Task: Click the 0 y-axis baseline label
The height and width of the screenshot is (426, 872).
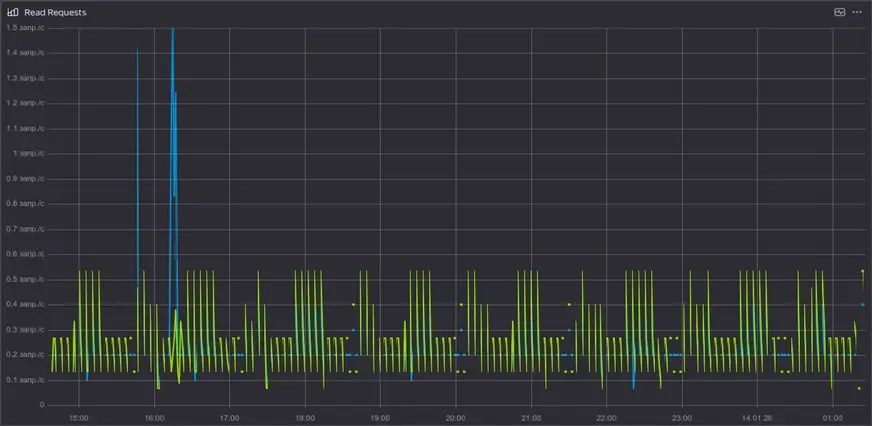Action: [42, 405]
